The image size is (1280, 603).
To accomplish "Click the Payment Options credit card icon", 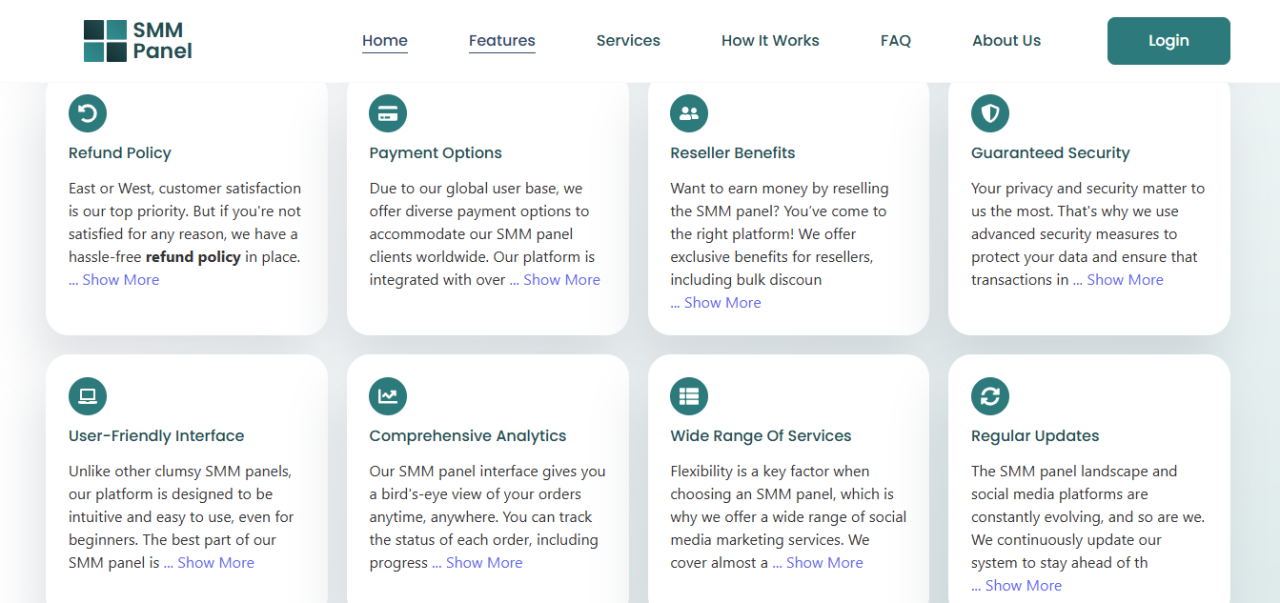I will [388, 113].
